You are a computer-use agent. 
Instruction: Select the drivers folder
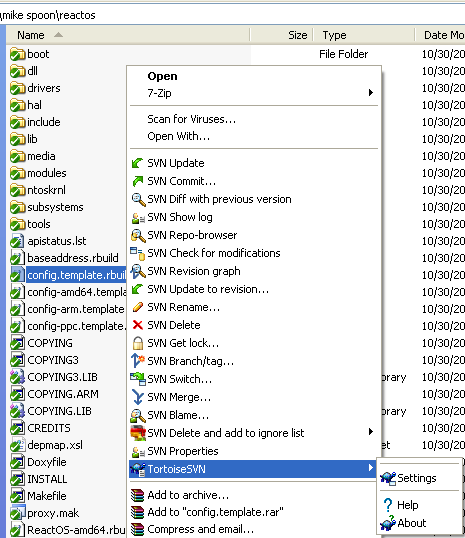click(x=44, y=88)
